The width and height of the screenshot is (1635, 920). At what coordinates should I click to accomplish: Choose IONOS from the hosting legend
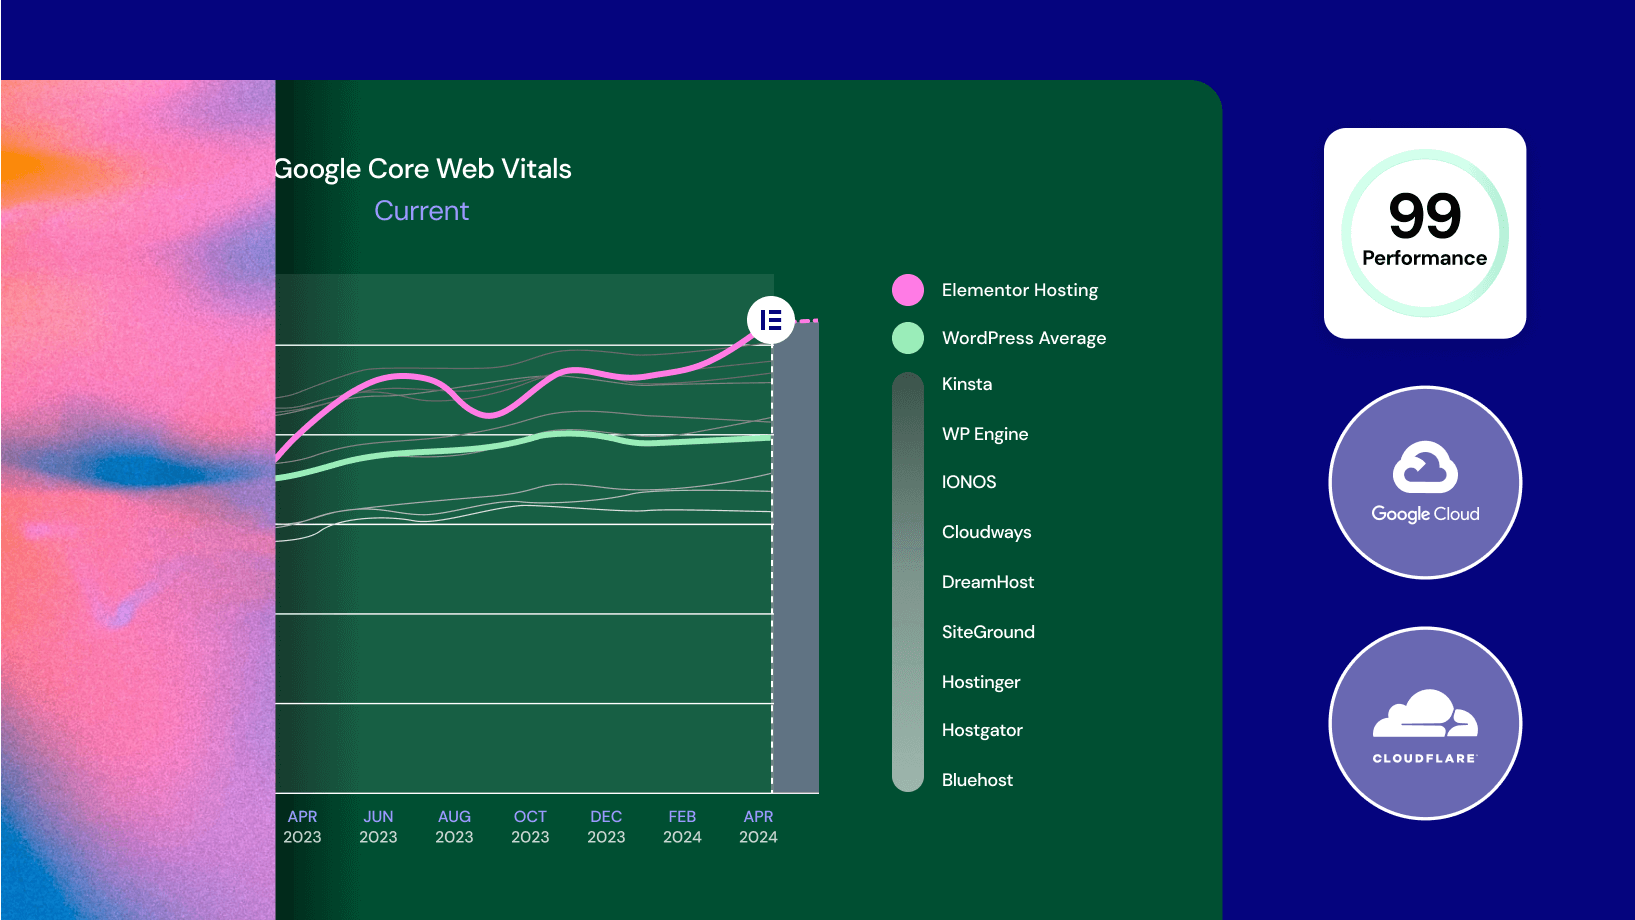[x=968, y=482]
